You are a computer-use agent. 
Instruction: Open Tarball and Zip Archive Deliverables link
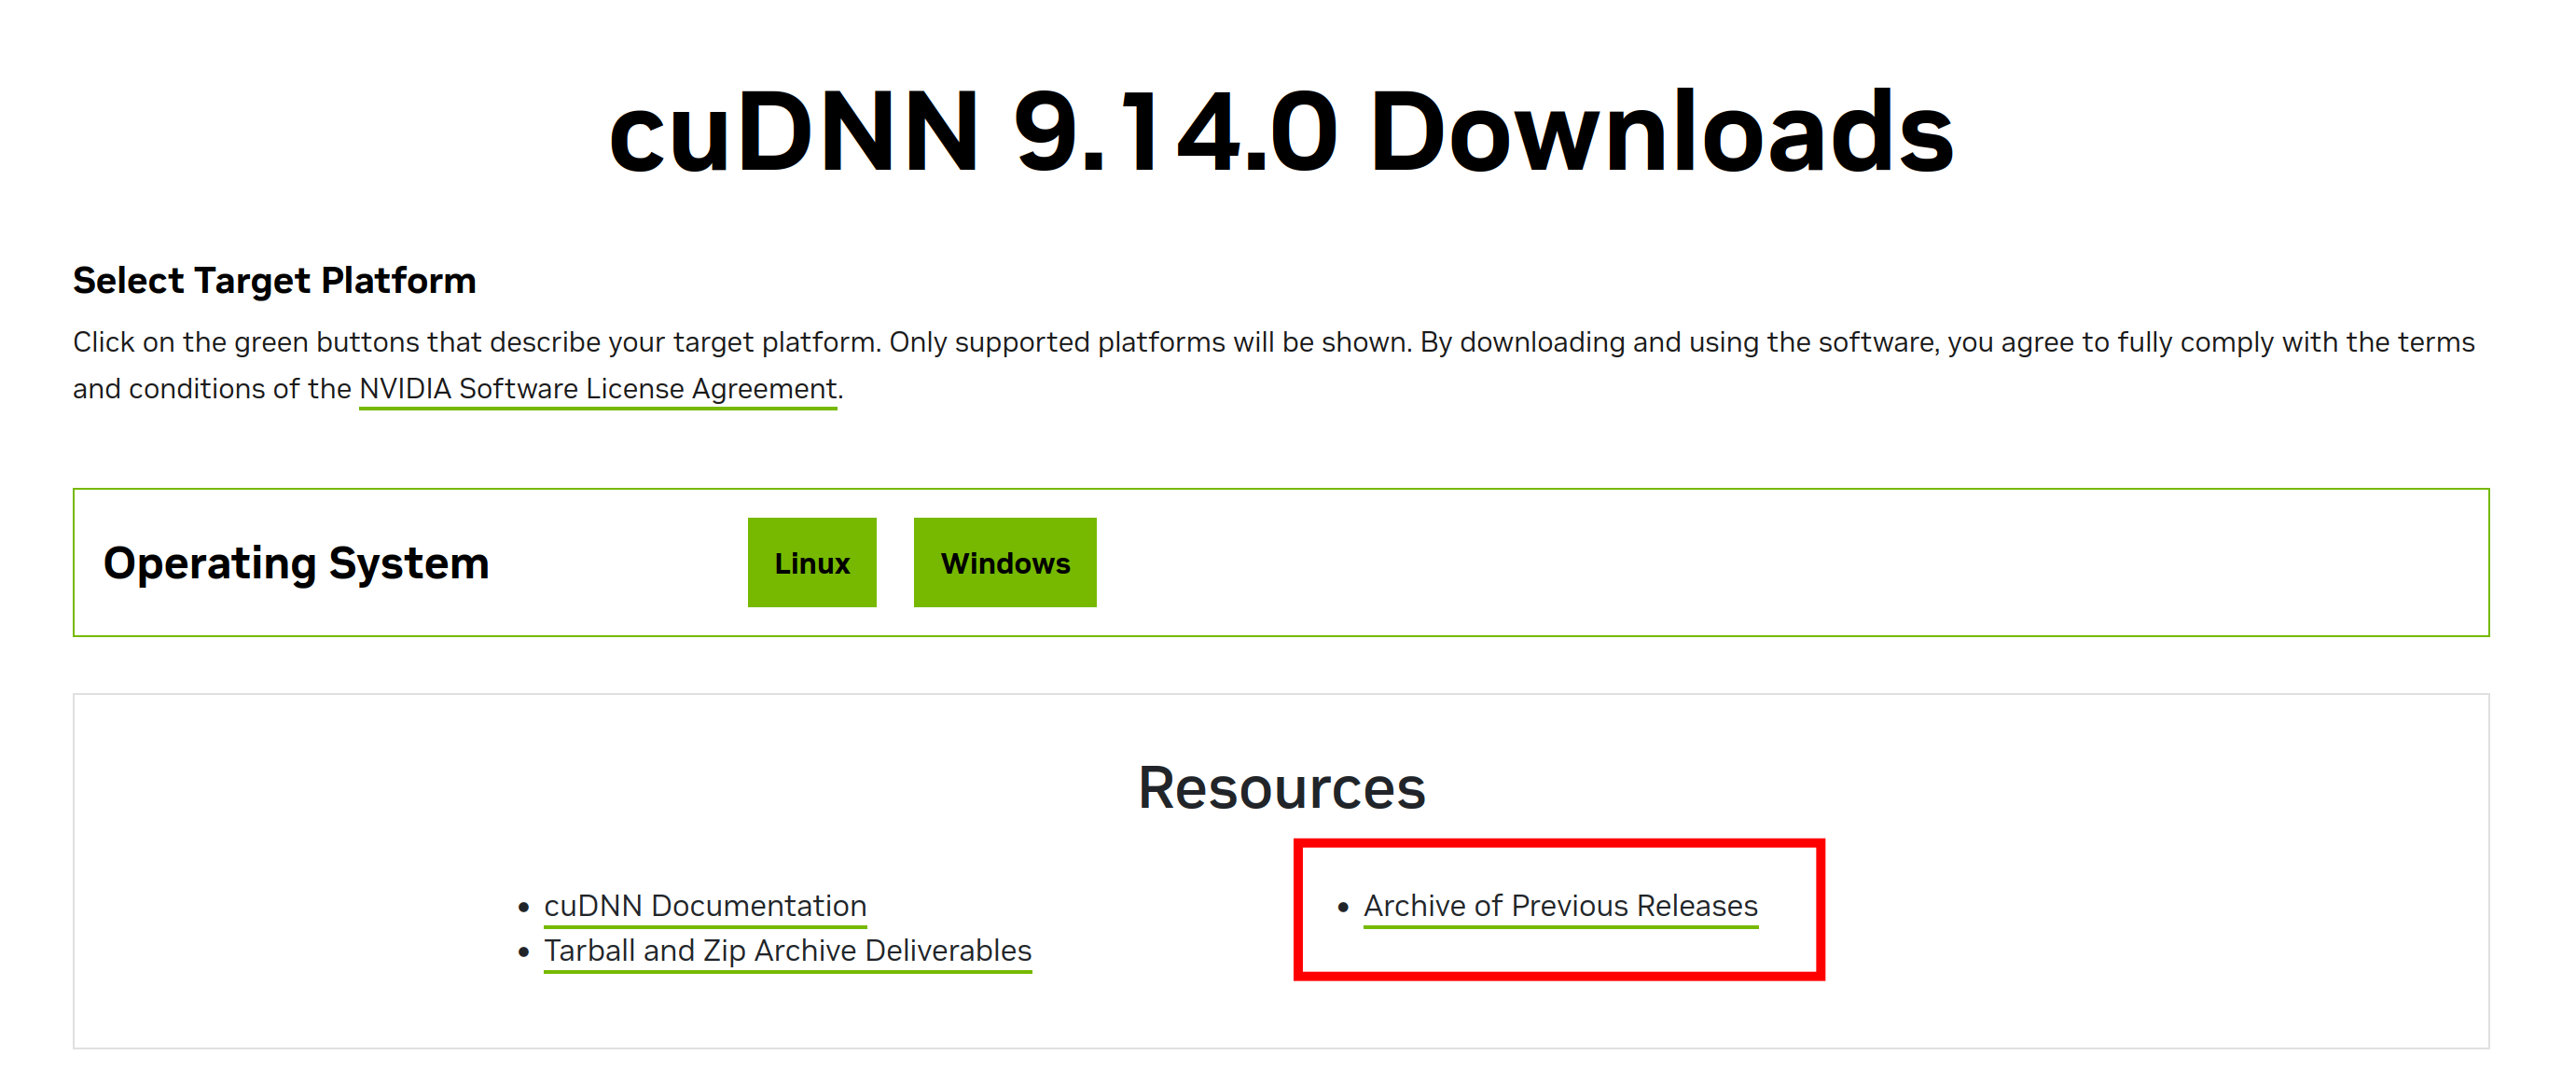tap(787, 950)
